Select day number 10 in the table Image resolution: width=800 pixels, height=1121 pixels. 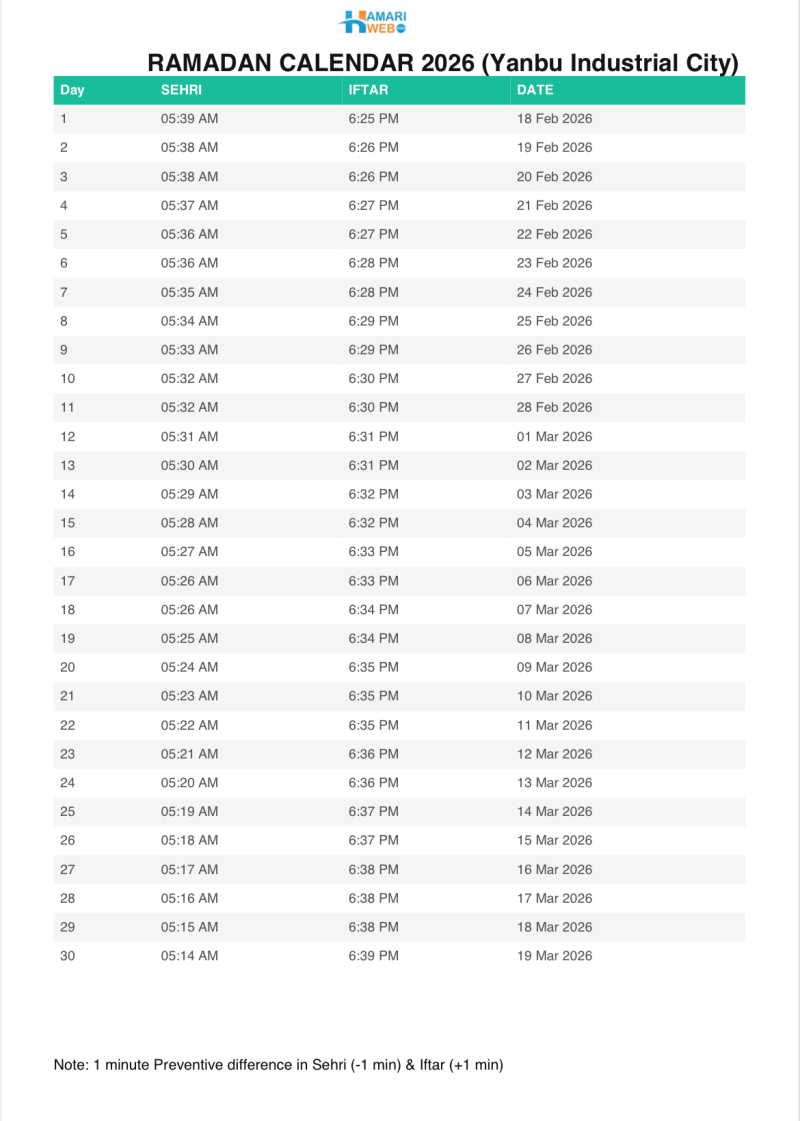[68, 379]
